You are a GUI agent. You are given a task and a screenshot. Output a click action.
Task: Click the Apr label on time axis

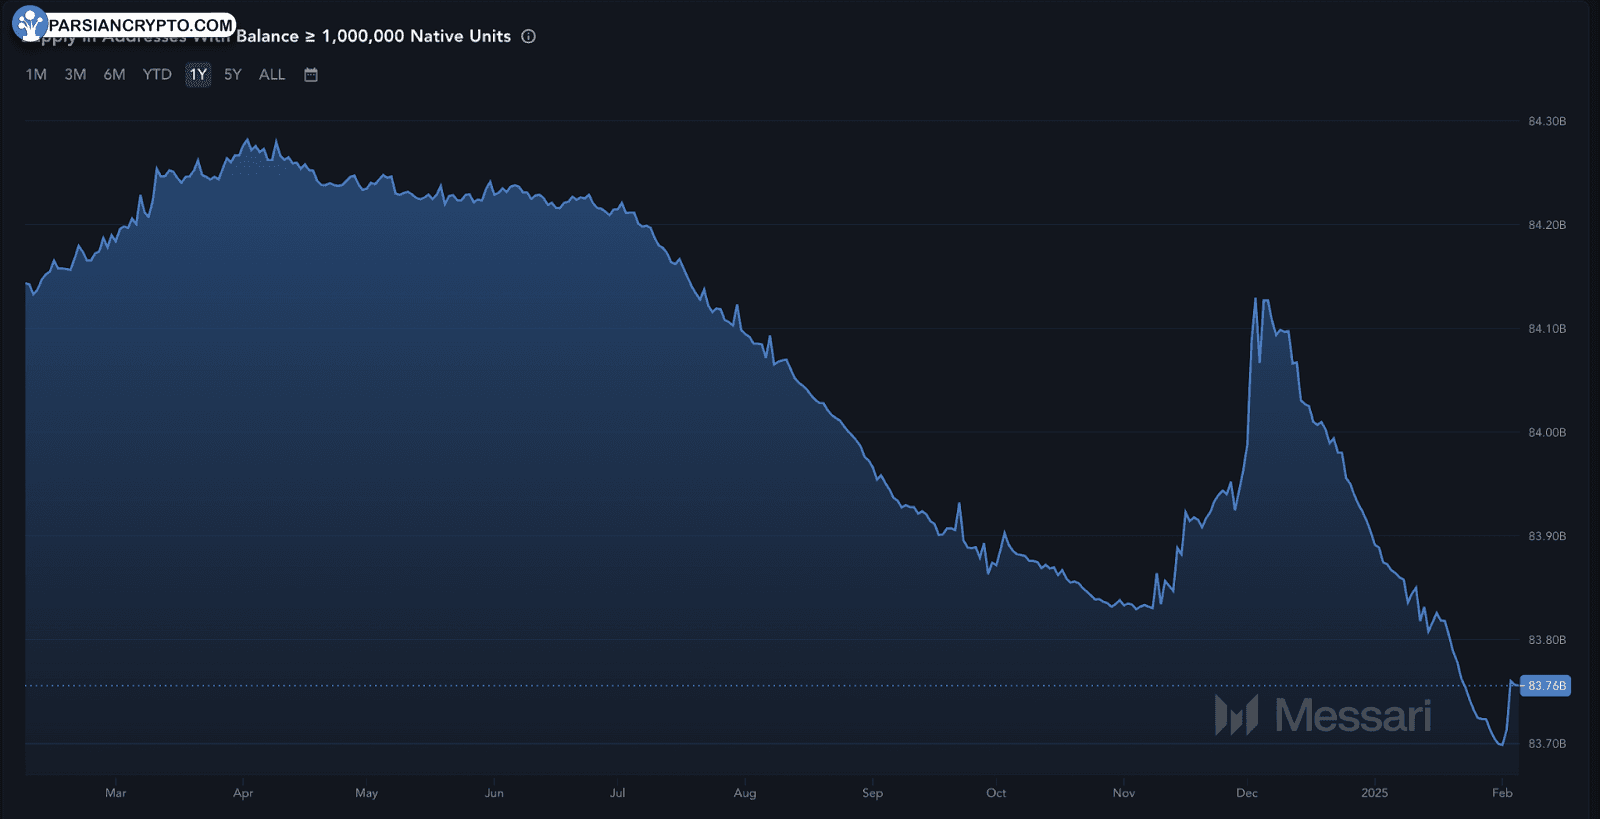[x=243, y=793]
